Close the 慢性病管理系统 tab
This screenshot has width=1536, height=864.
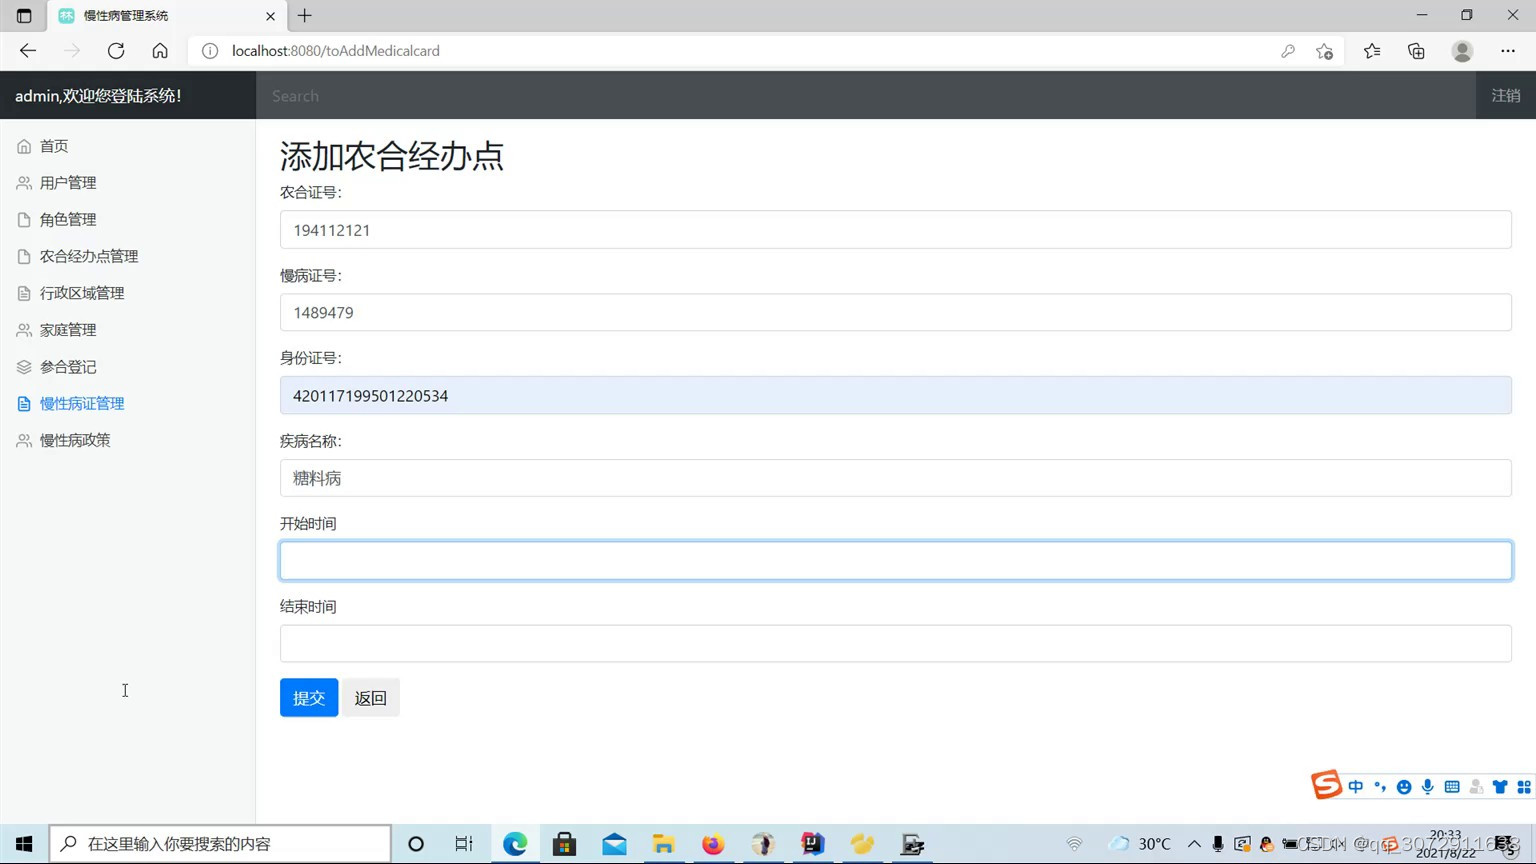coord(270,16)
